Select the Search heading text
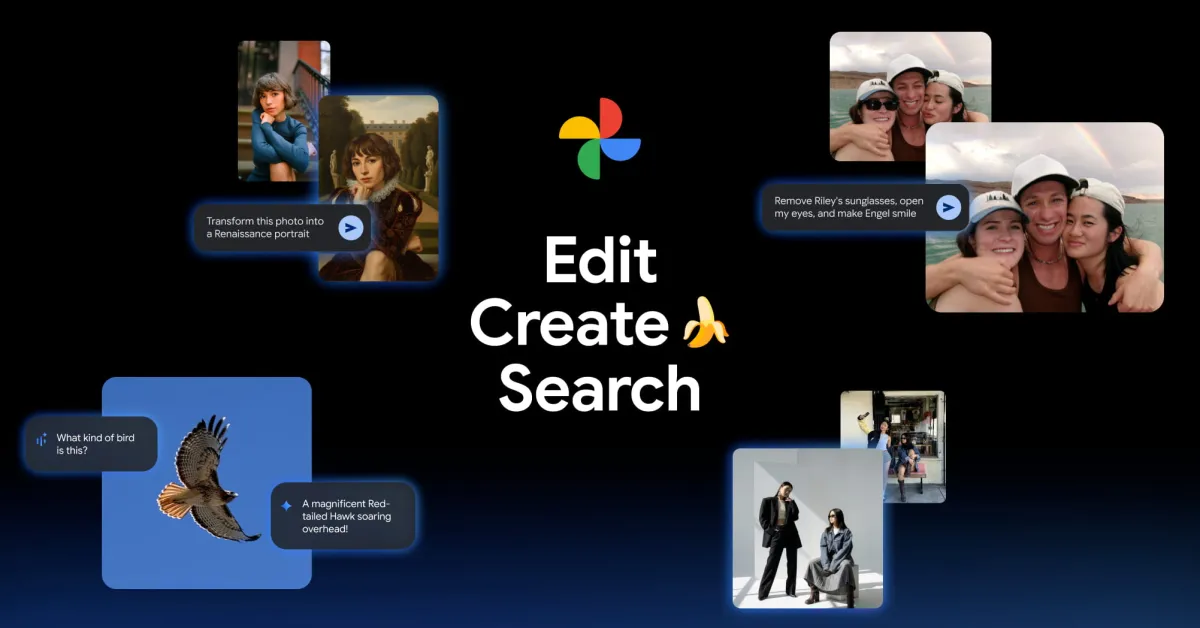This screenshot has width=1200, height=628. click(x=599, y=390)
